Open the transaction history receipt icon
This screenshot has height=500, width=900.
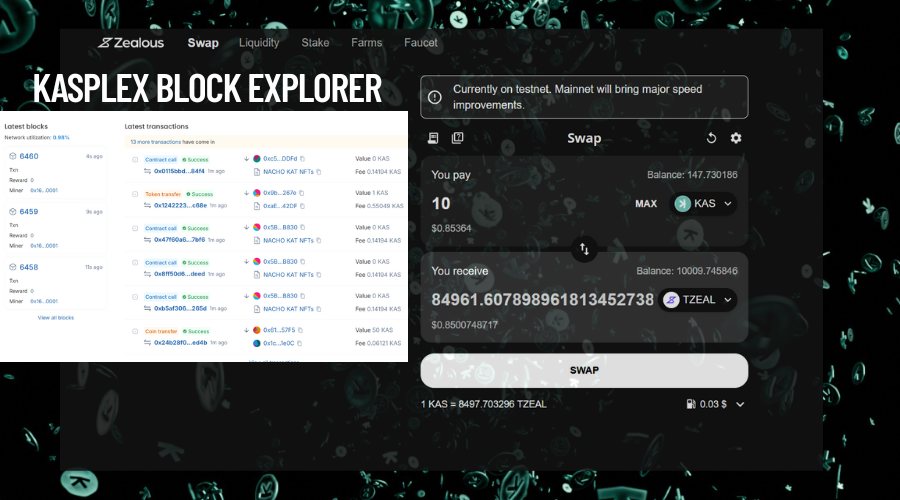point(433,138)
